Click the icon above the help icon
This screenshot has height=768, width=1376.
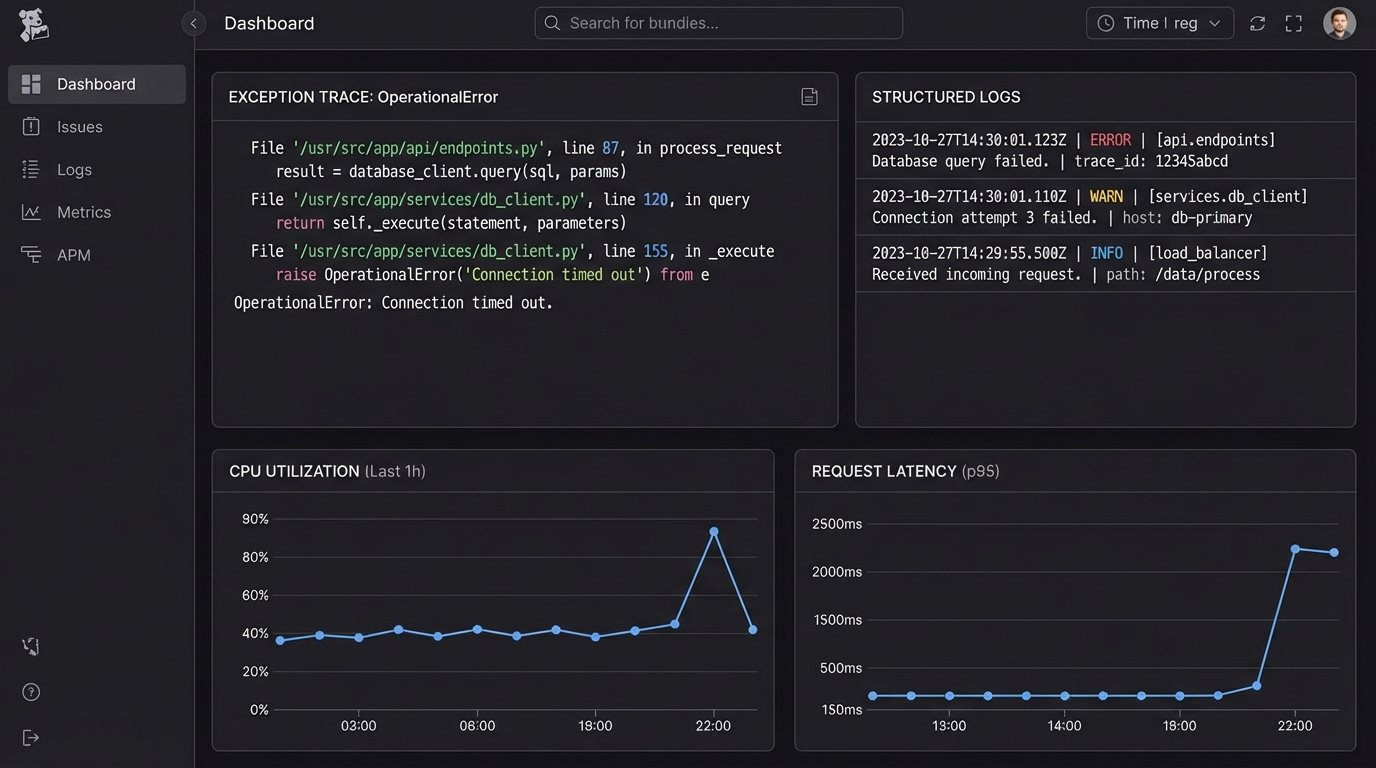[x=31, y=647]
